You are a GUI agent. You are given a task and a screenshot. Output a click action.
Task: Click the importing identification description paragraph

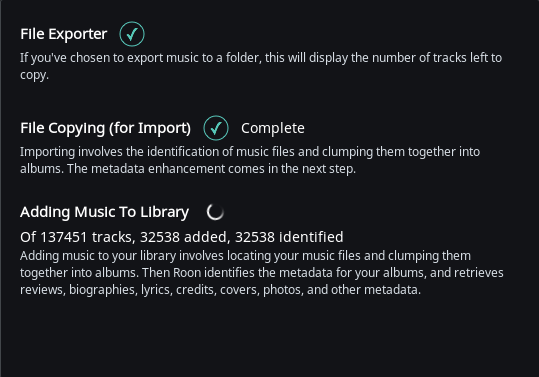(250, 160)
